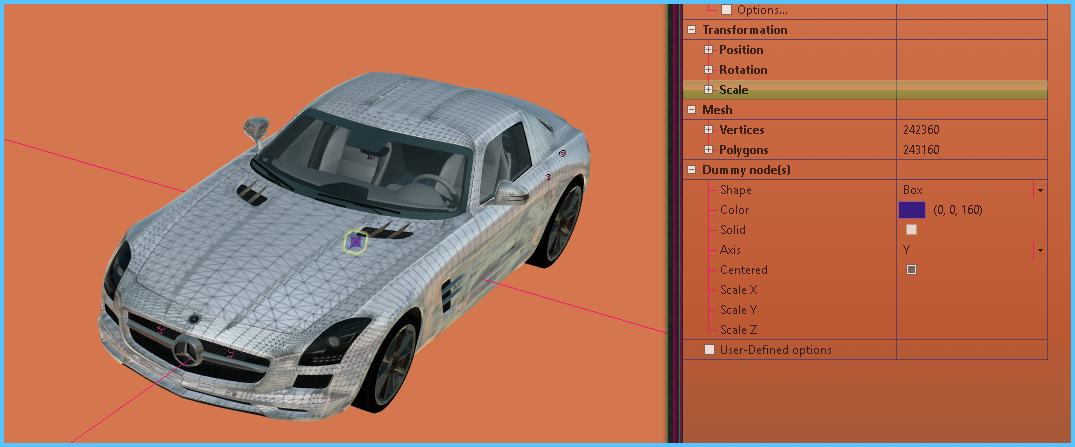Enable User-Defined options checkbox
The height and width of the screenshot is (447, 1075).
point(710,350)
